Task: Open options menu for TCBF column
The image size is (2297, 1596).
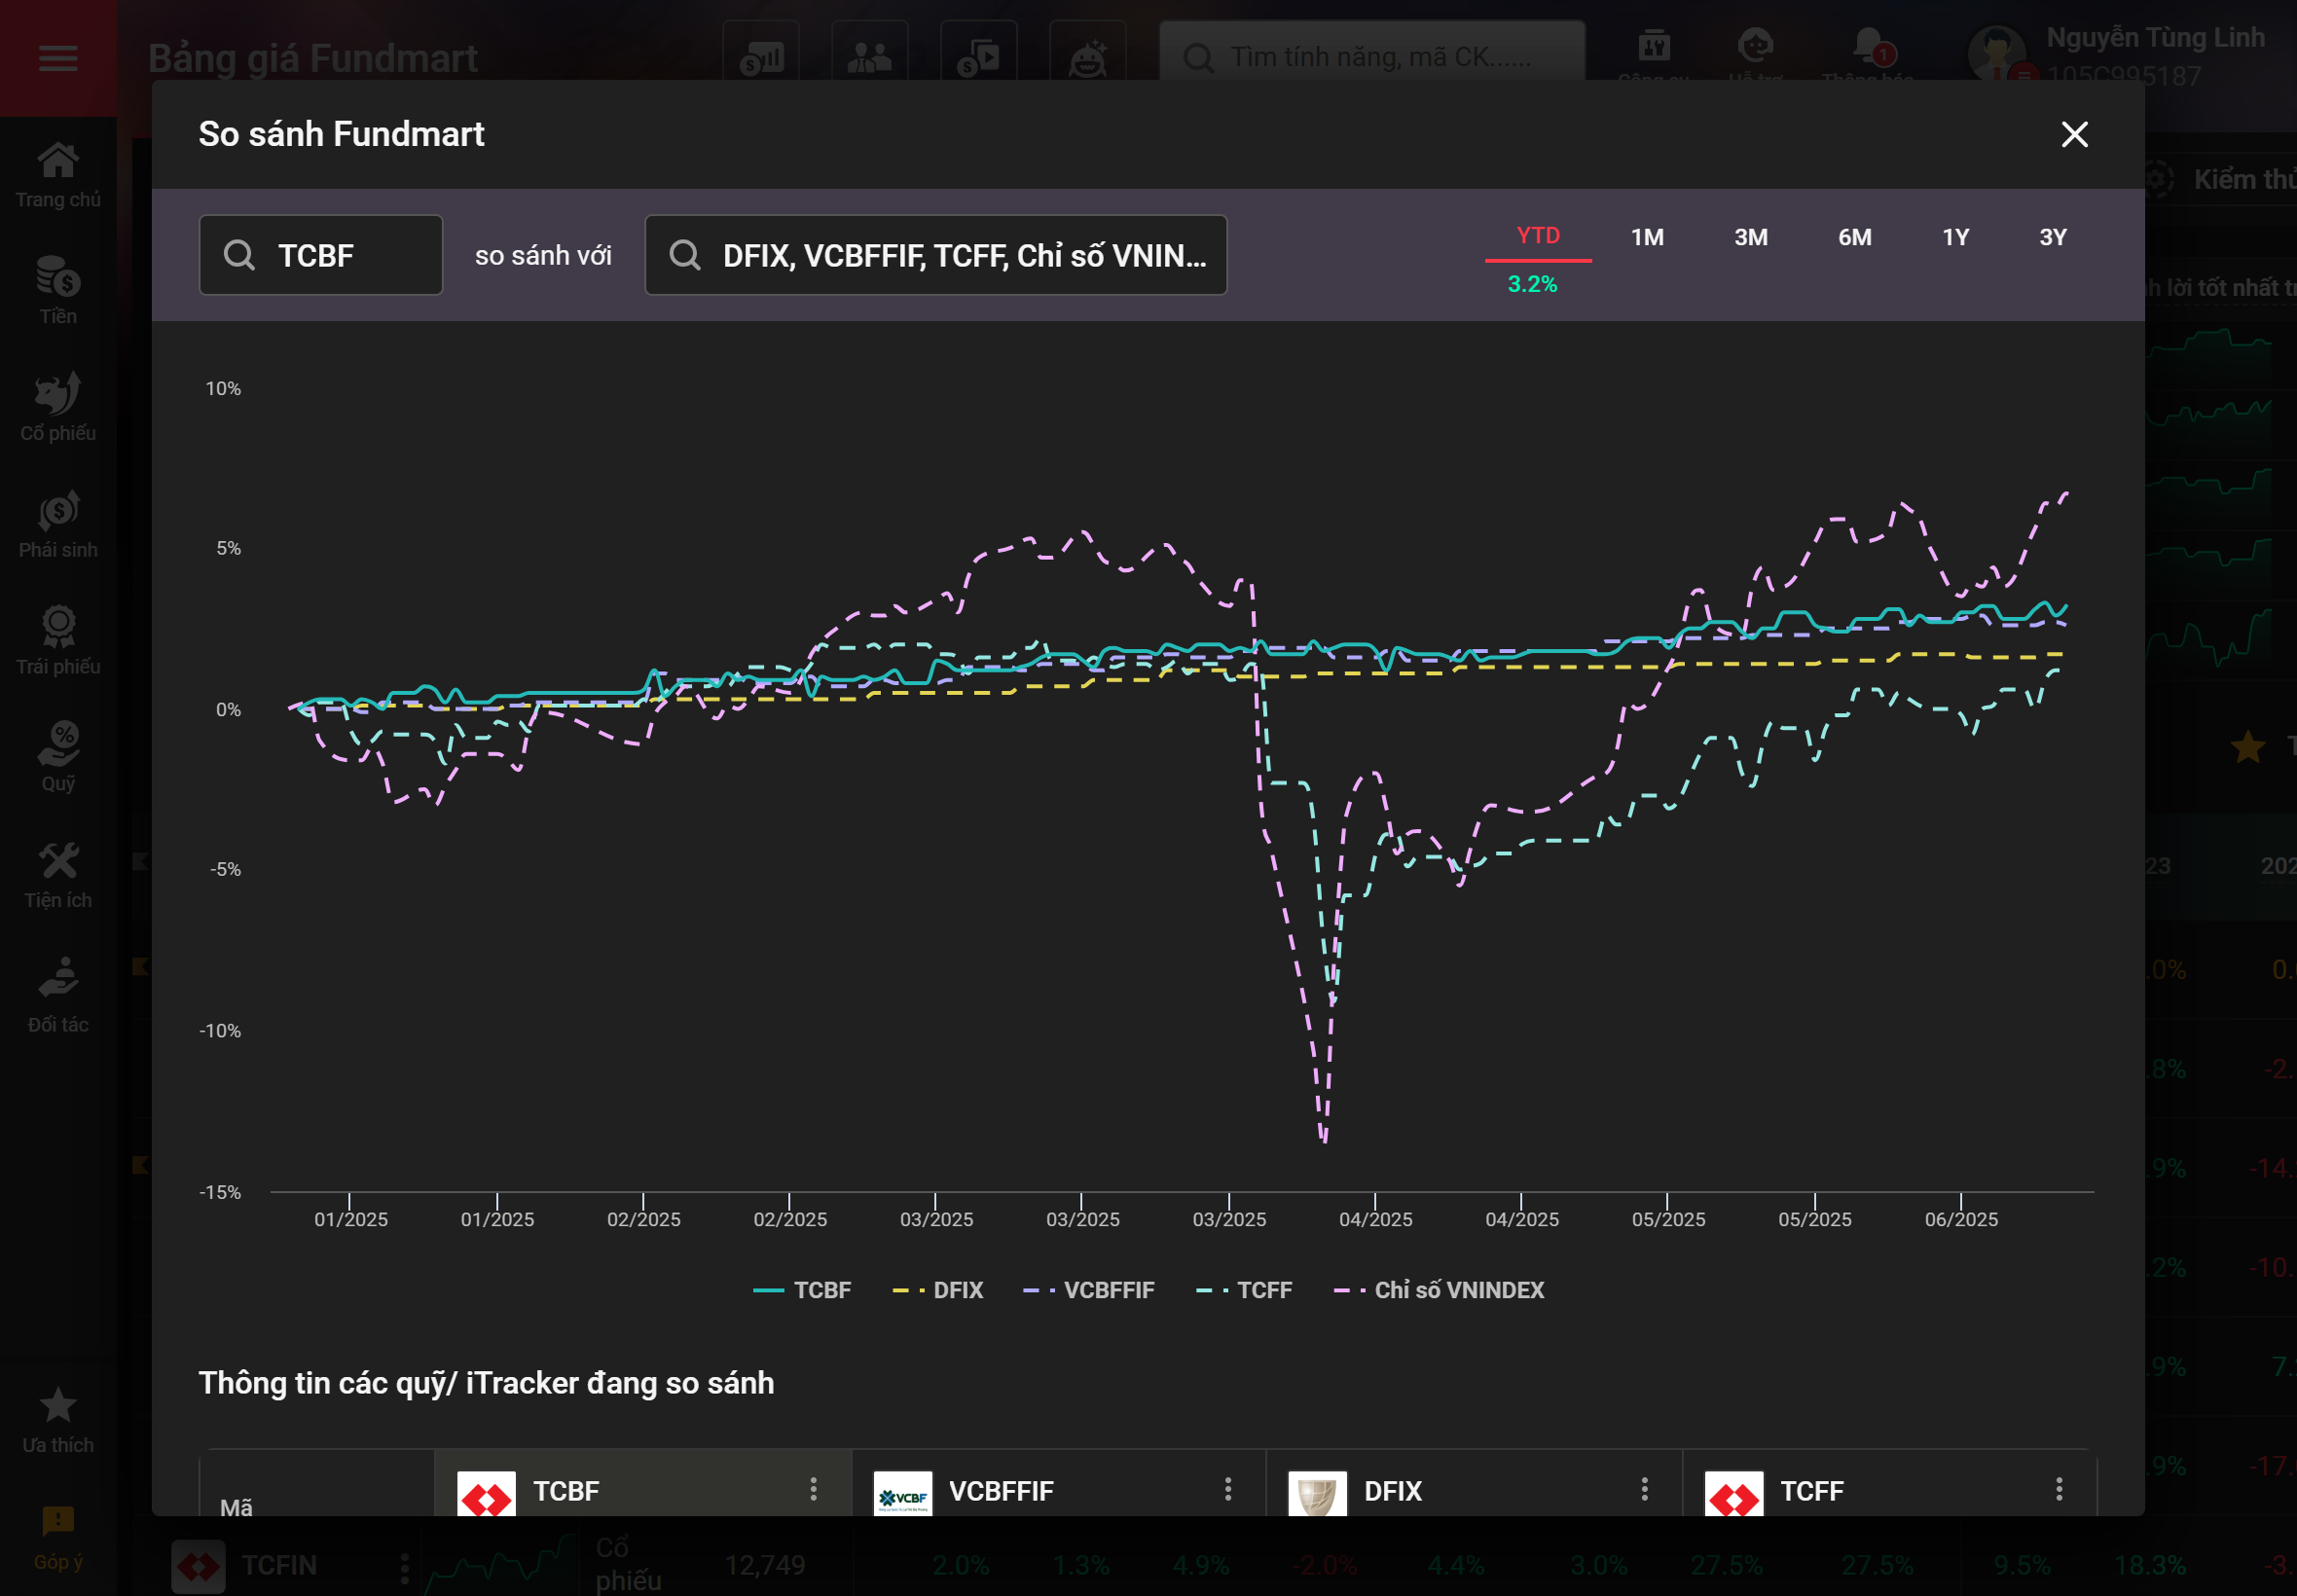Action: click(813, 1489)
